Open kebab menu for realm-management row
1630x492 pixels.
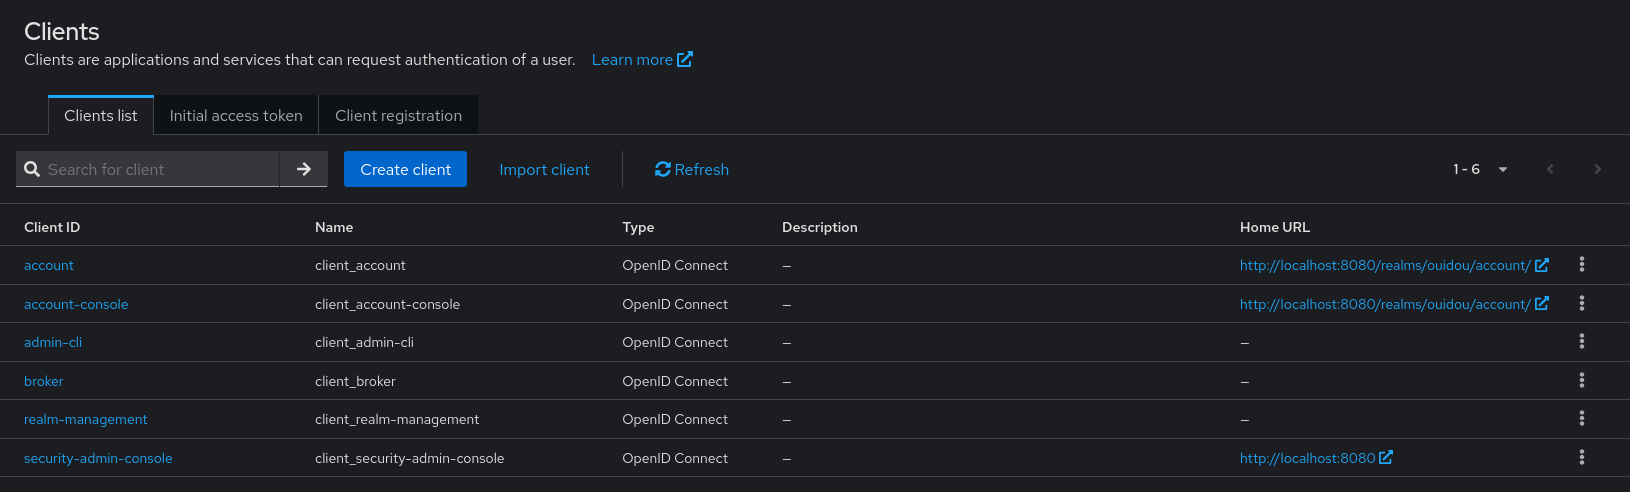pyautogui.click(x=1581, y=419)
